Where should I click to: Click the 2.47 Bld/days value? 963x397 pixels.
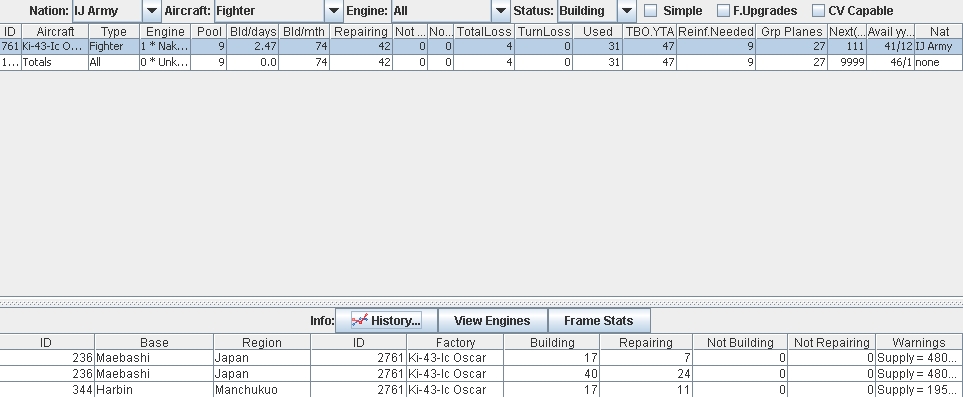coord(252,46)
